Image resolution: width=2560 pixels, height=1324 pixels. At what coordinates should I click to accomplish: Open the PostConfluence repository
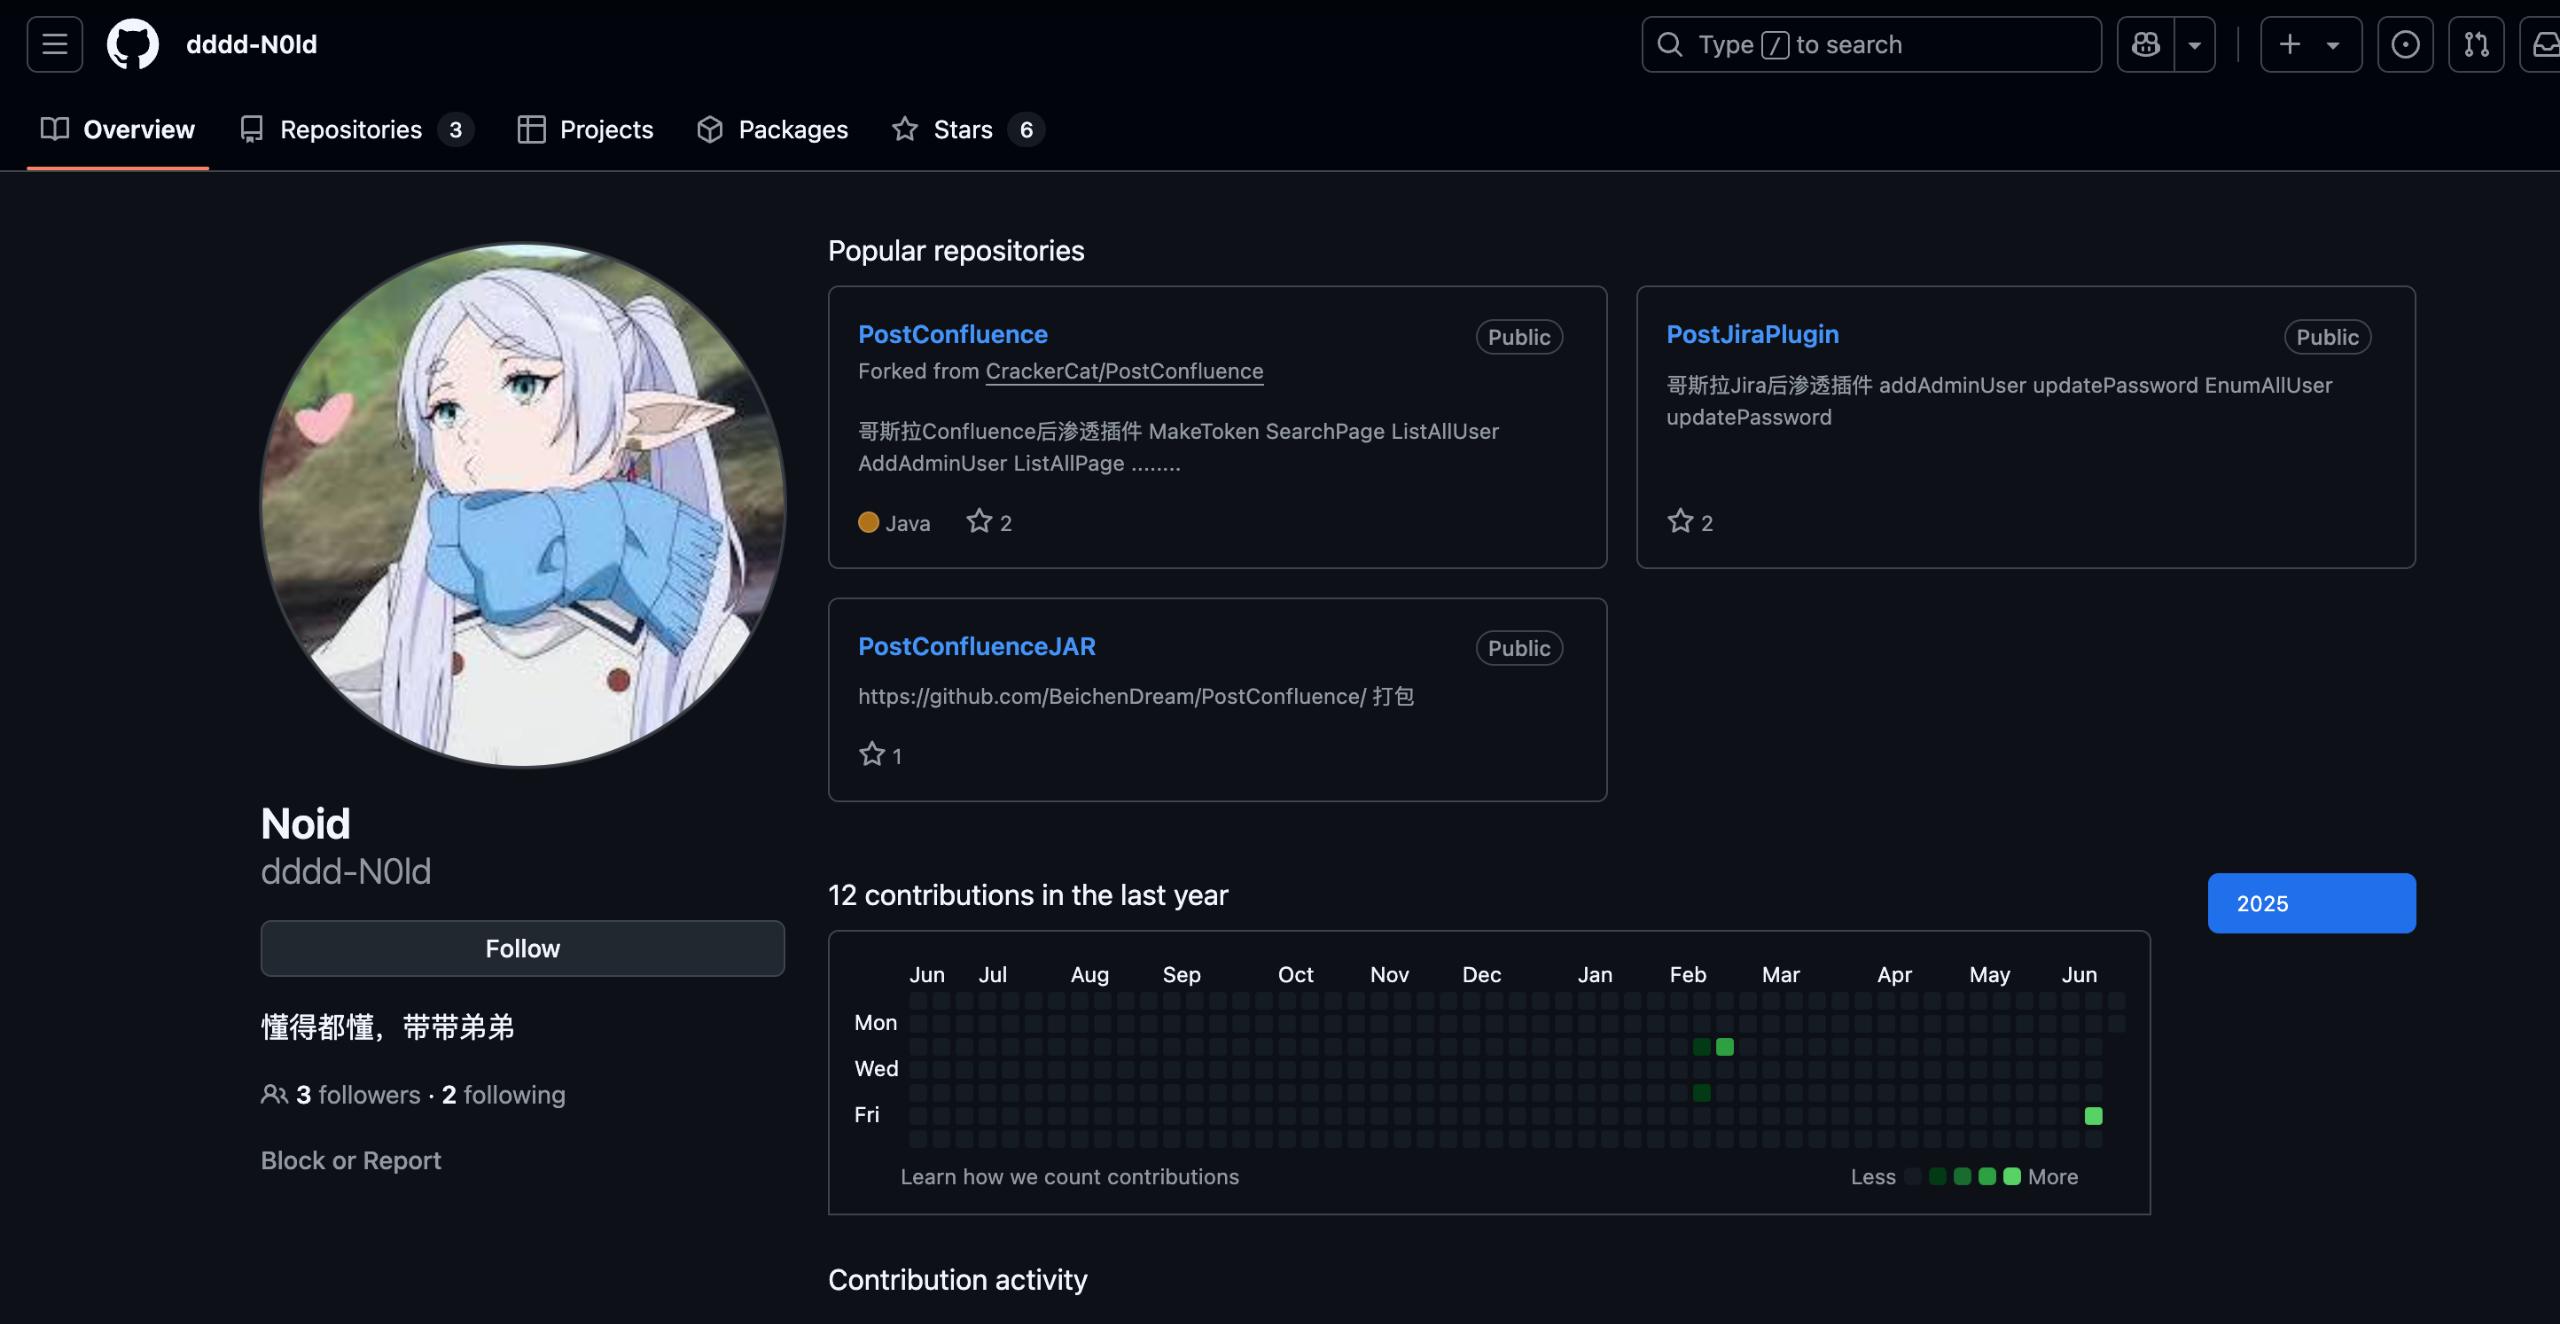953,334
